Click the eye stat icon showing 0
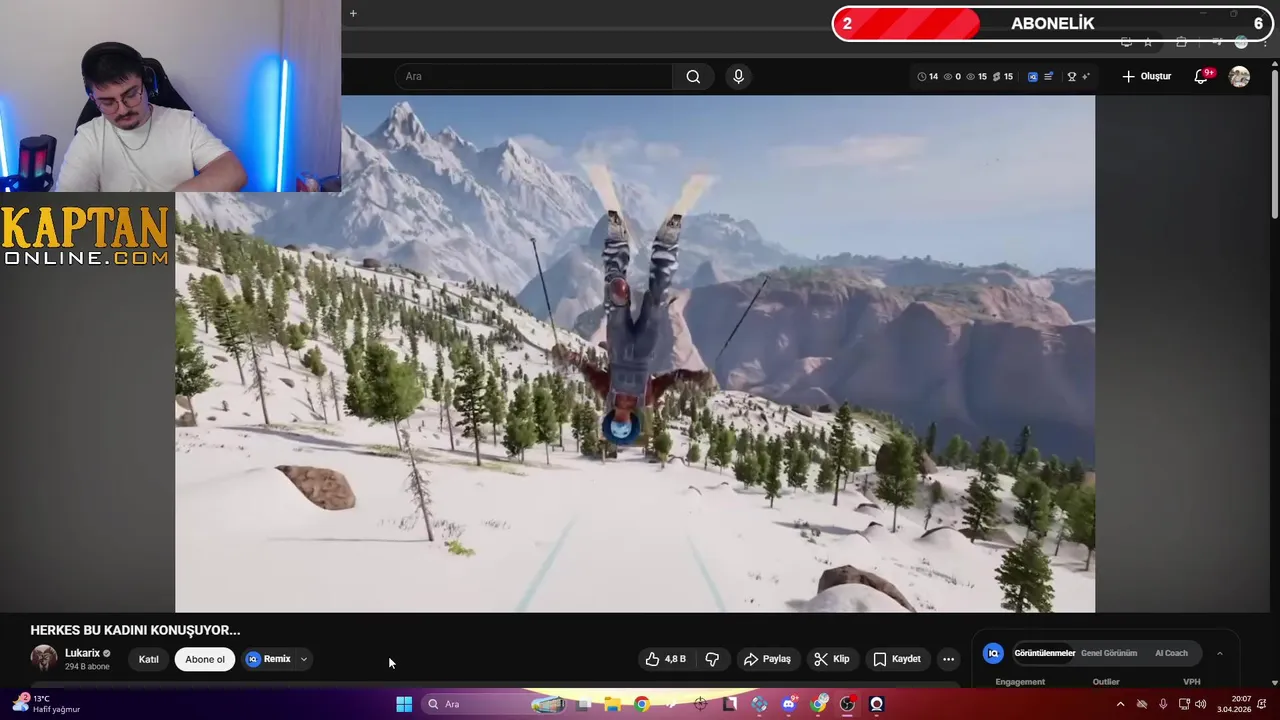 [953, 77]
